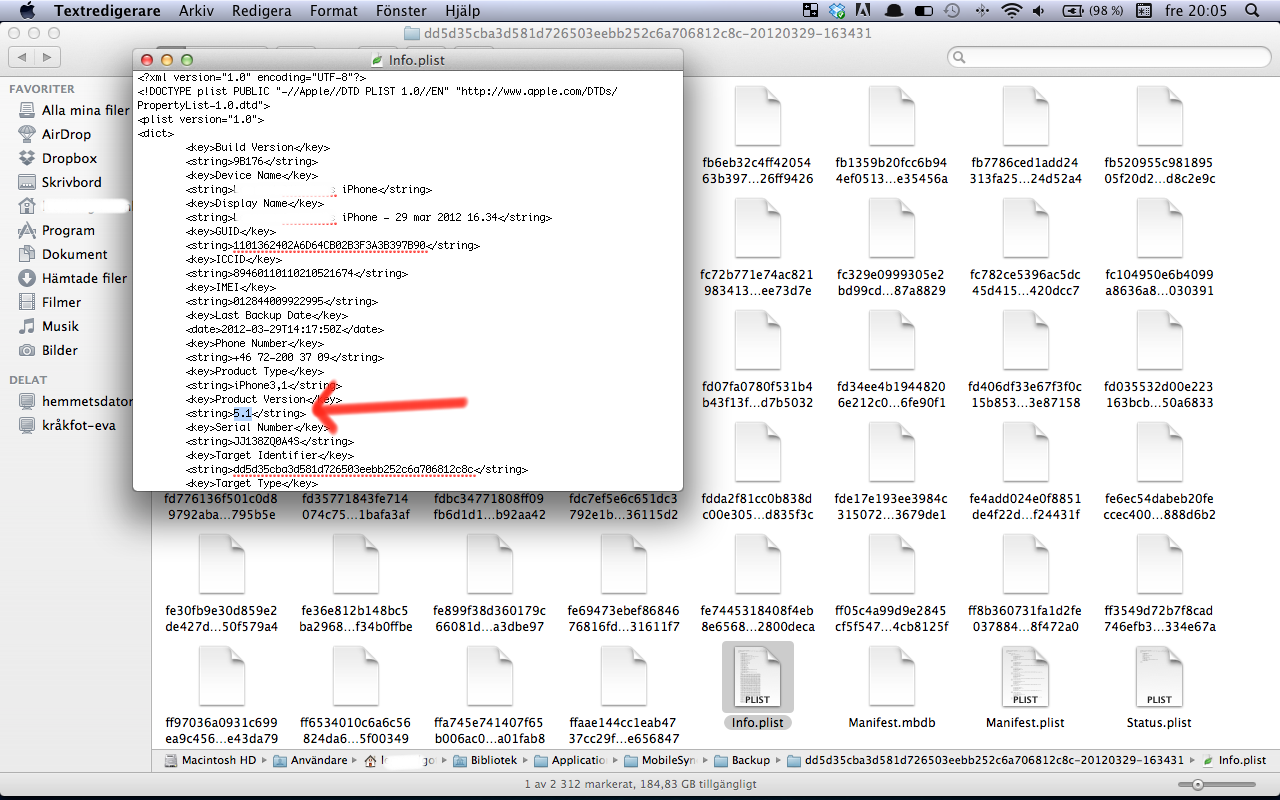The width and height of the screenshot is (1280, 800).
Task: Open the Arkiv menu
Action: click(195, 11)
